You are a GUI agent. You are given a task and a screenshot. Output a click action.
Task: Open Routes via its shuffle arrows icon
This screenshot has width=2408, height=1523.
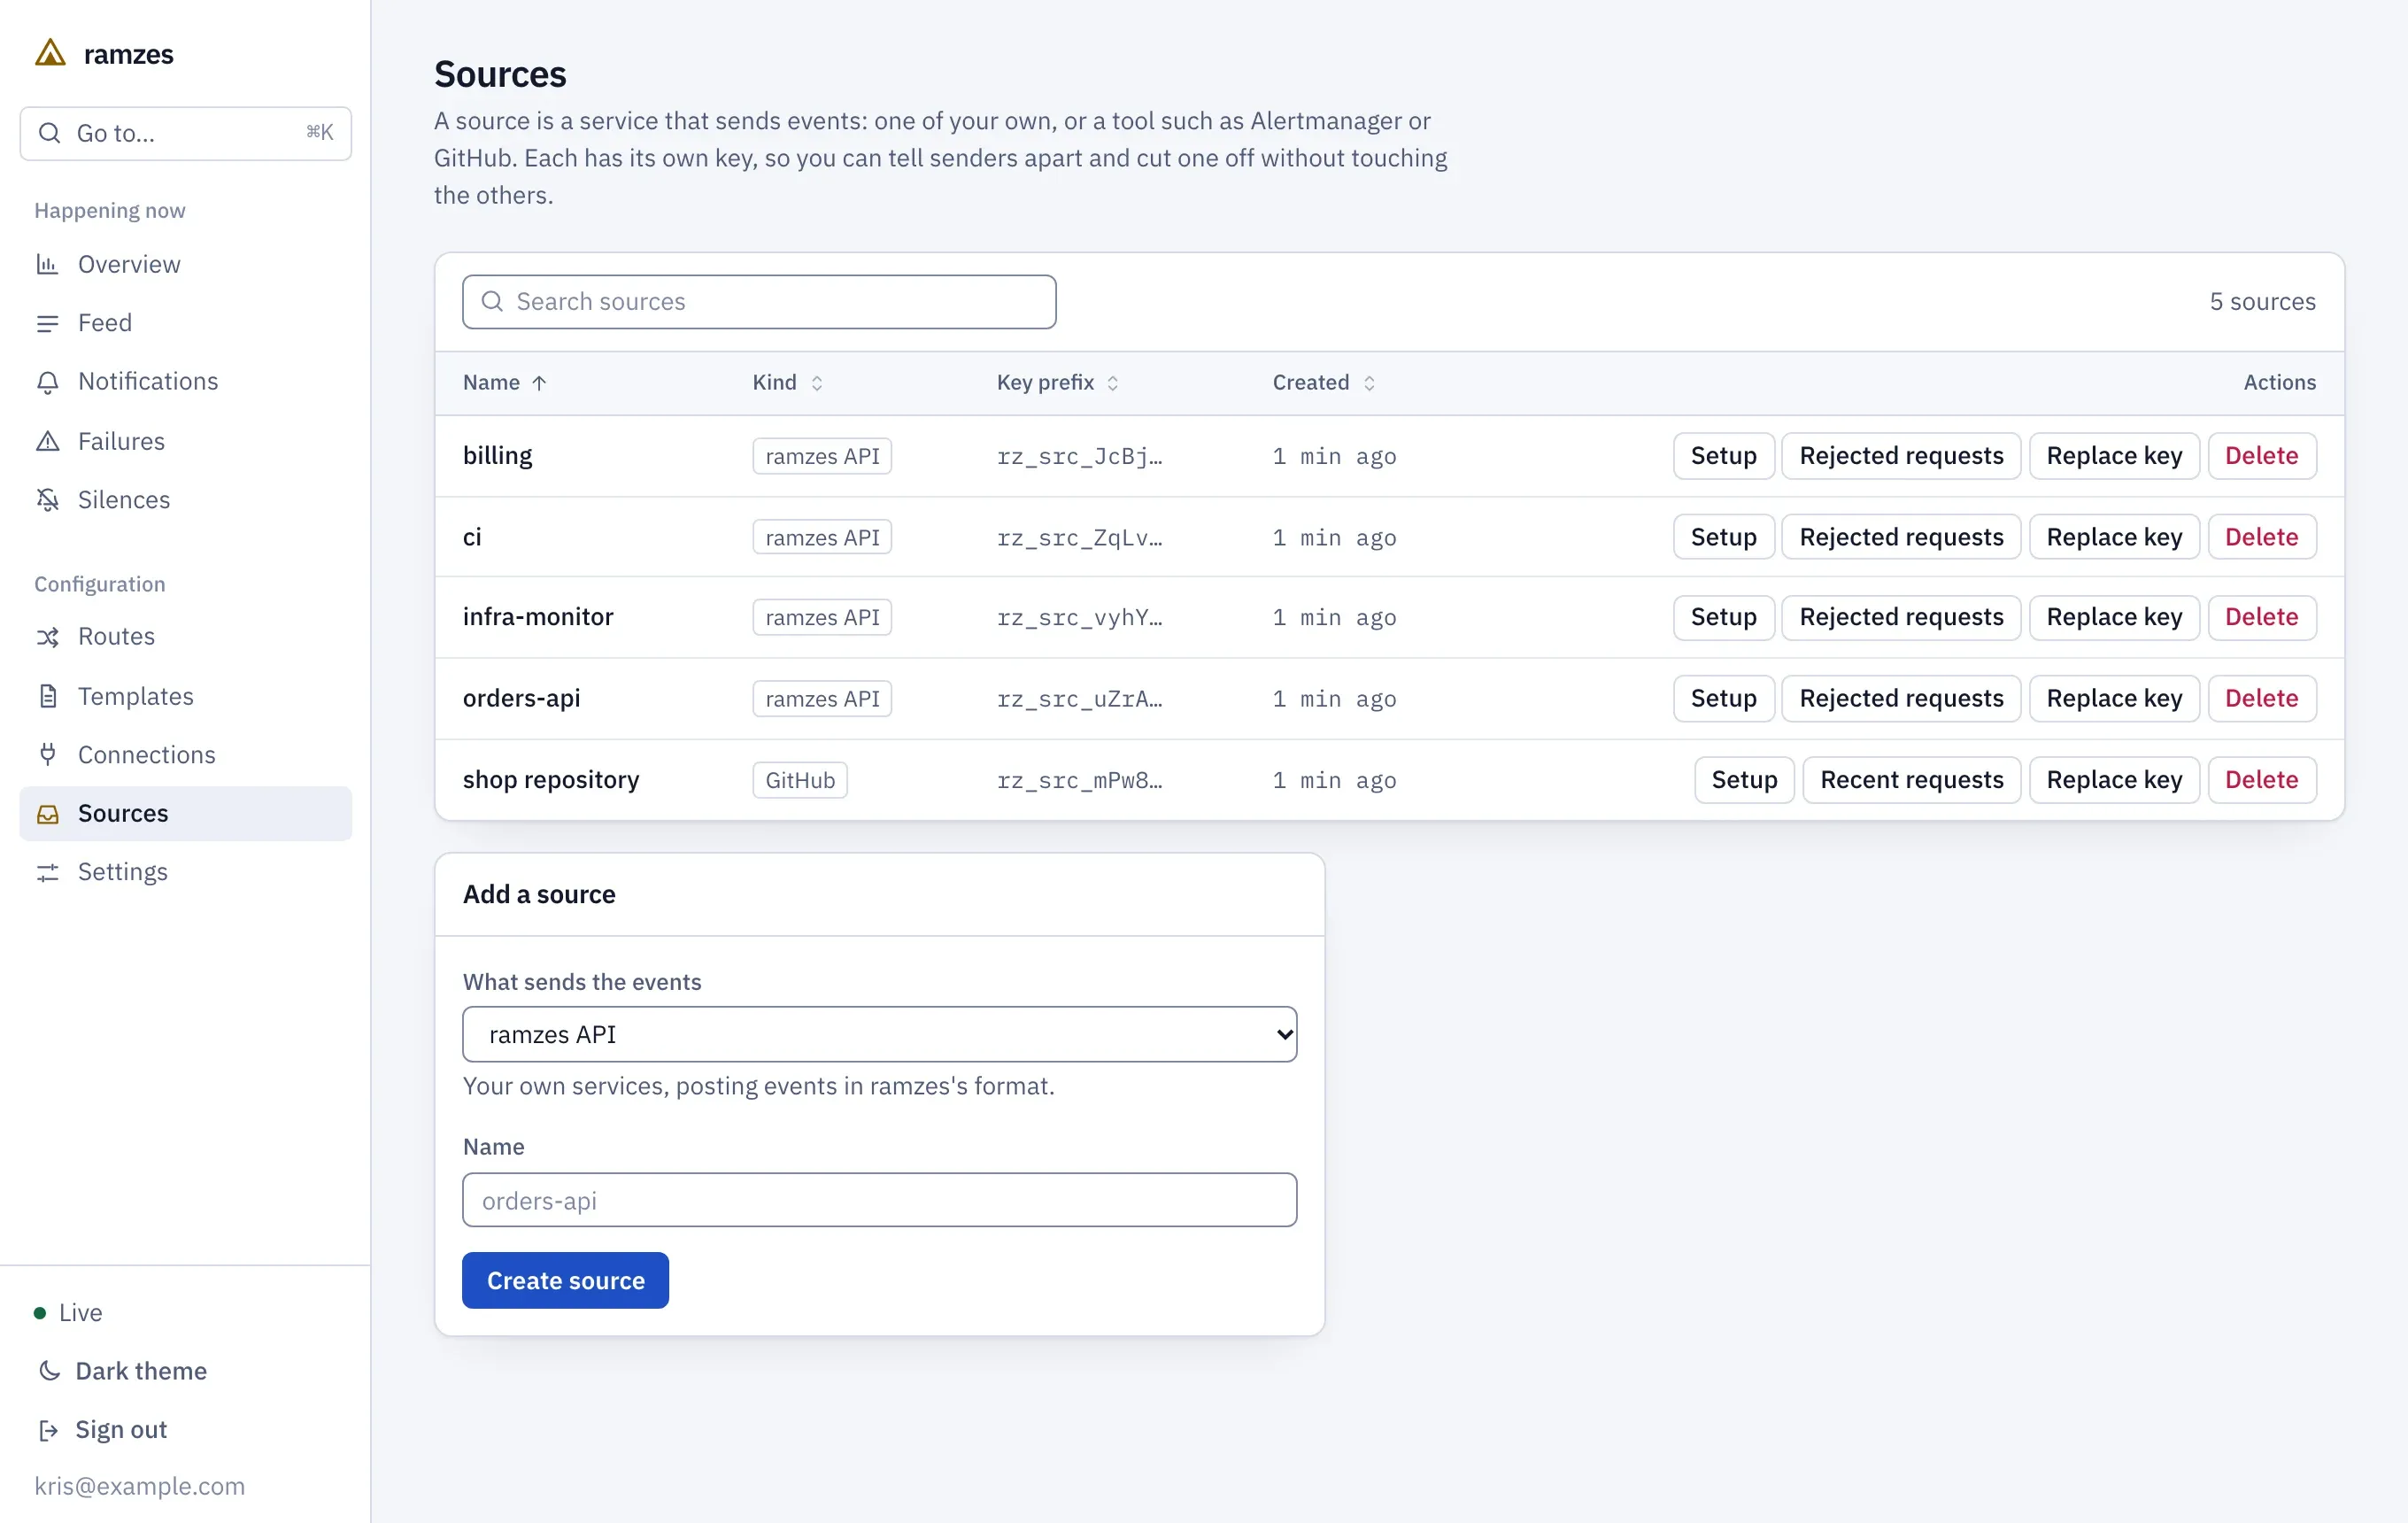pyautogui.click(x=47, y=637)
